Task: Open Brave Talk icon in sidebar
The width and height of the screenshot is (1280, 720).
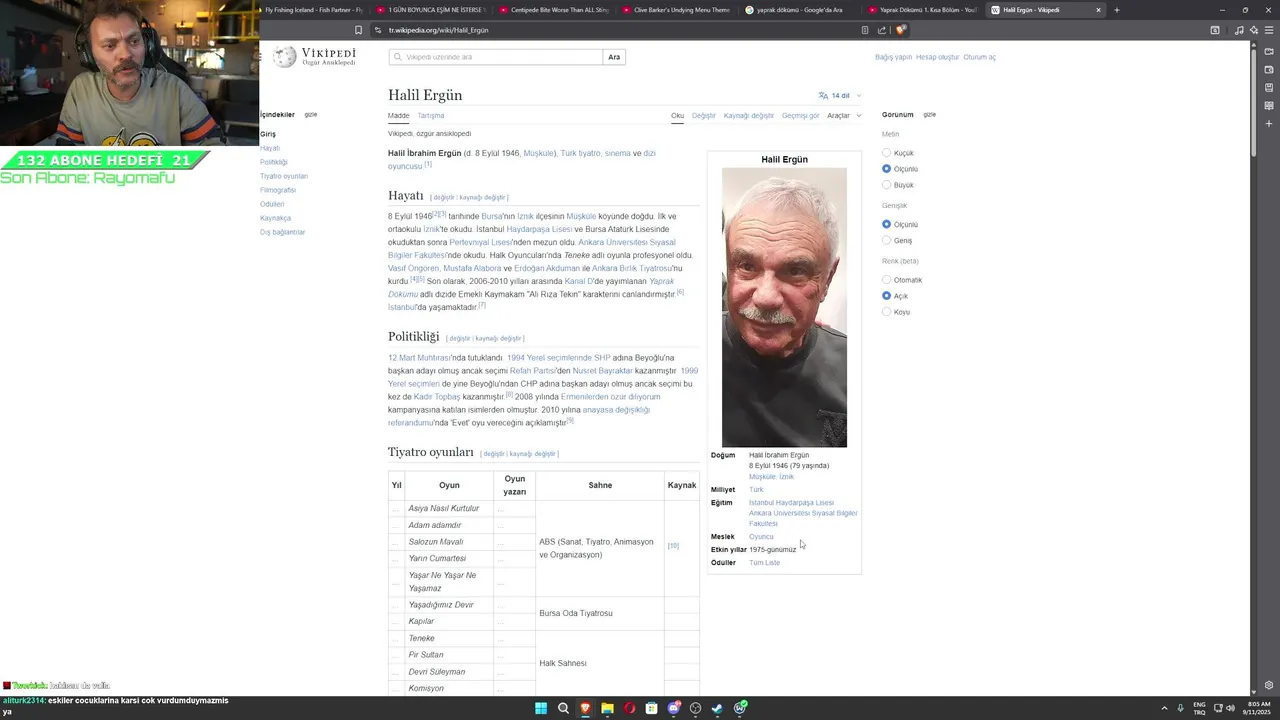Action: (x=1269, y=54)
